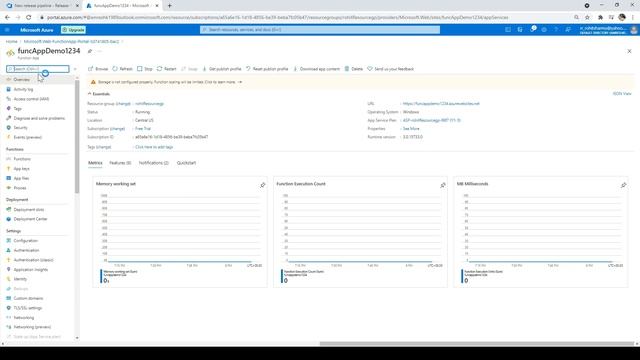Open Authentication (classic) item
This screenshot has width=640, height=360.
pyautogui.click(x=33, y=260)
